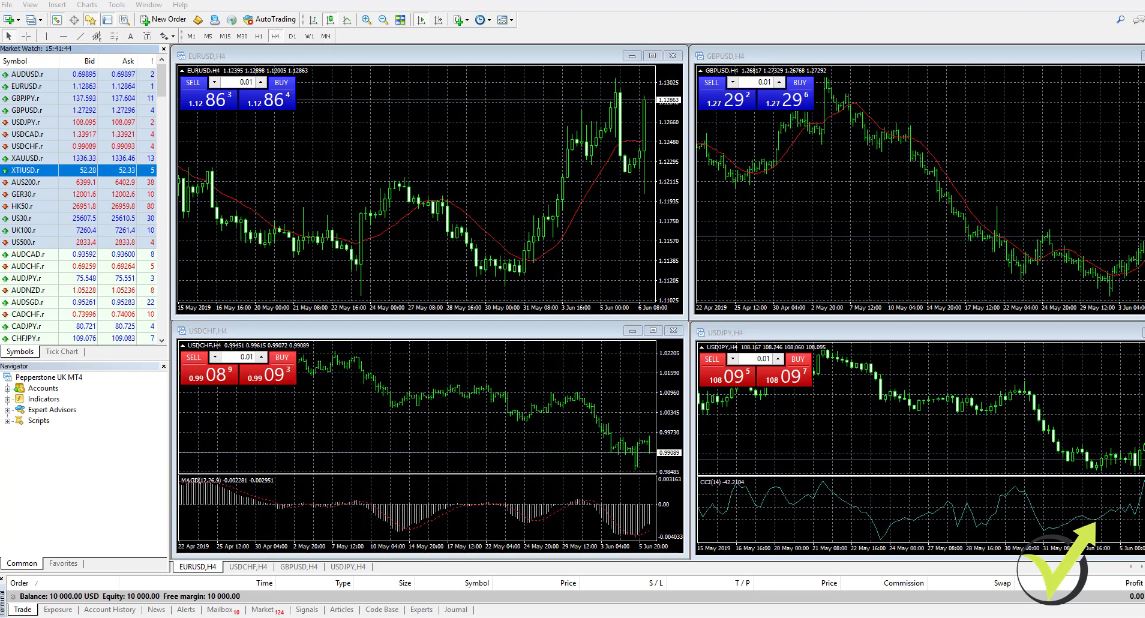
Task: Click the New Order toolbar button
Action: point(163,19)
